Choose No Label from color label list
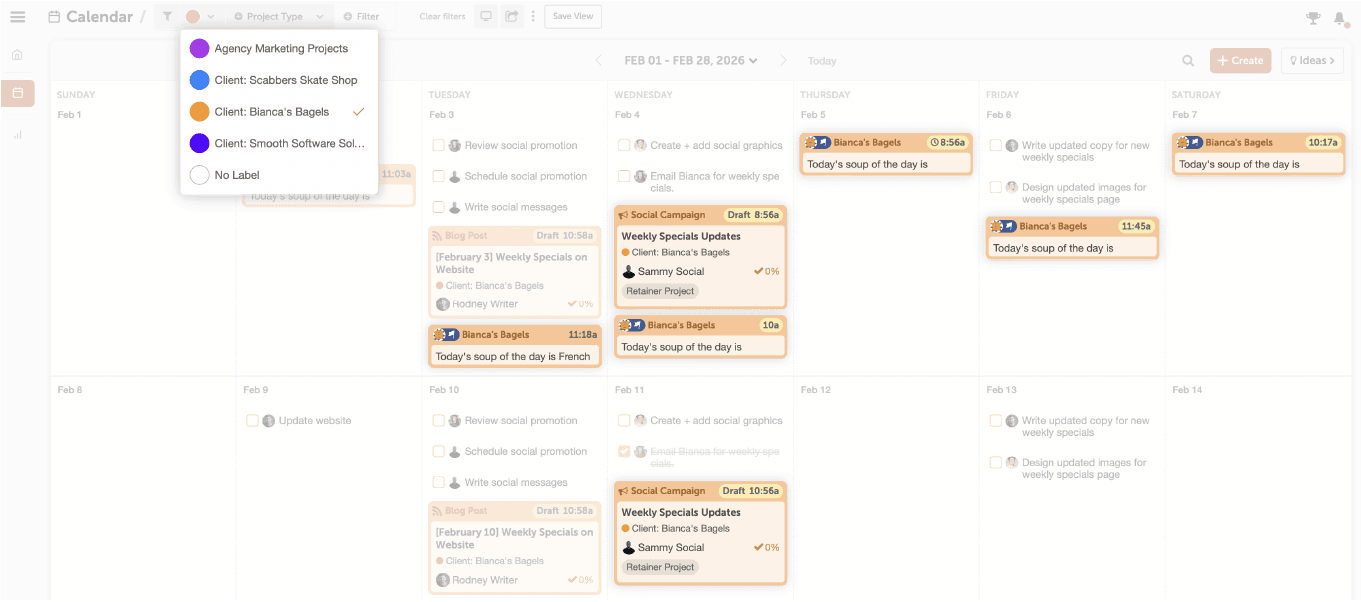The height and width of the screenshot is (602, 1361). coord(279,175)
